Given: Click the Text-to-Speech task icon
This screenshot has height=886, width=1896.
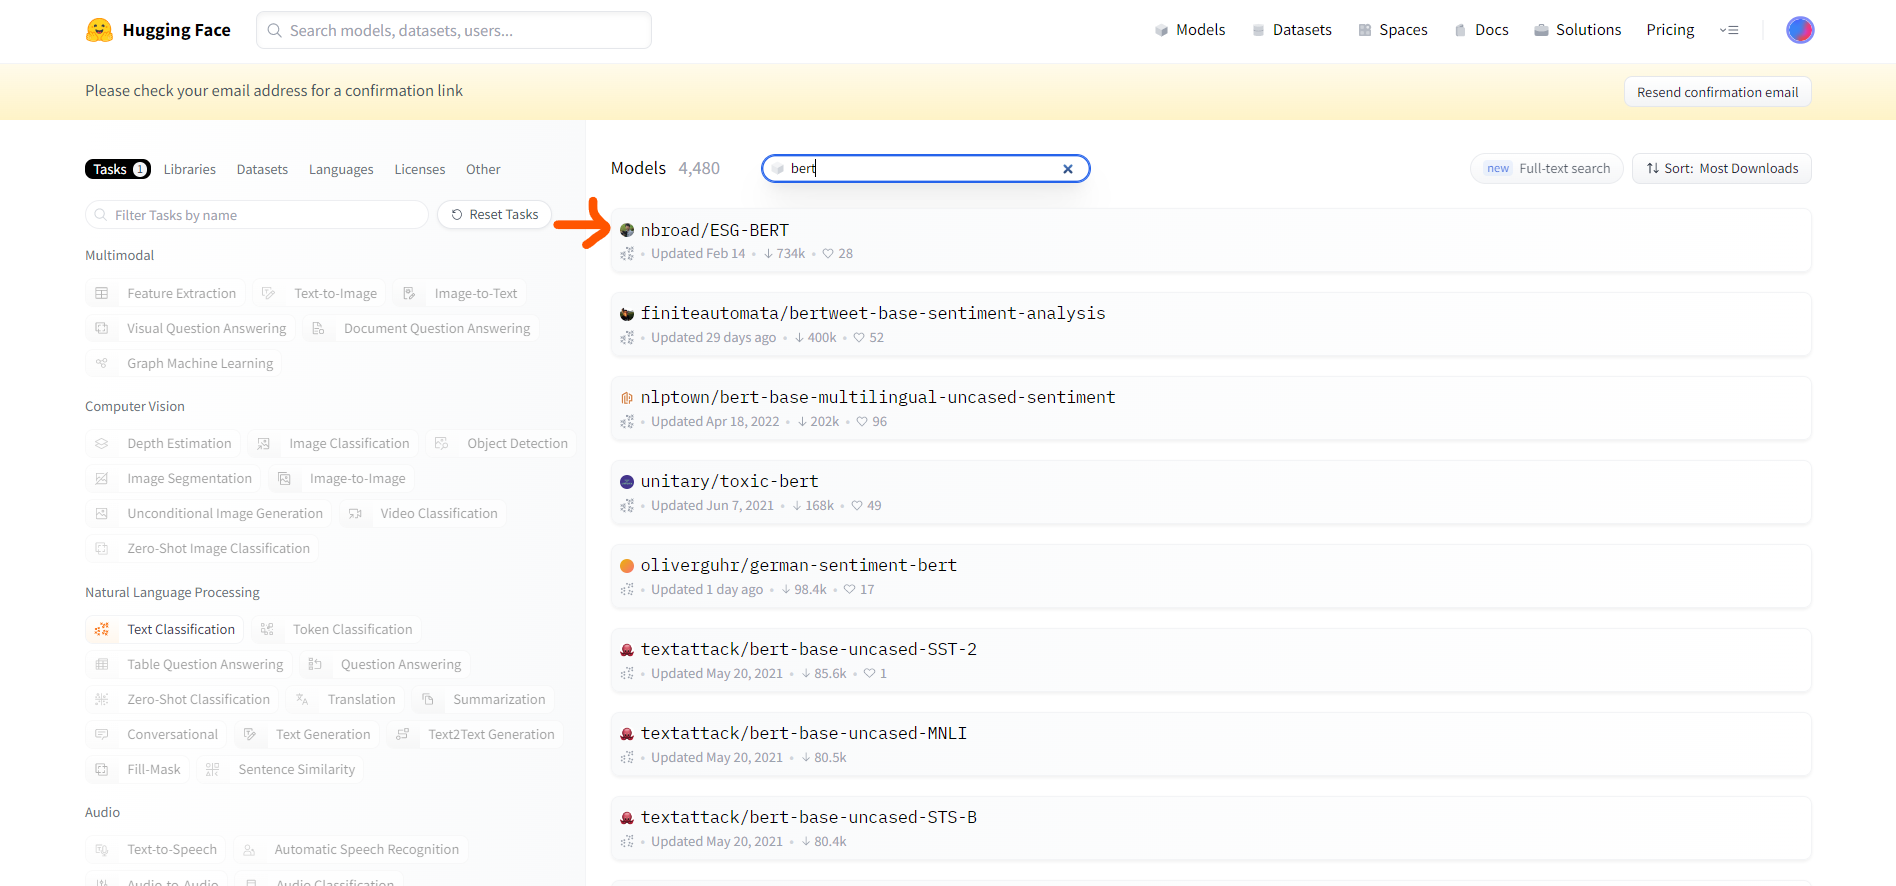Looking at the screenshot, I should 102,850.
